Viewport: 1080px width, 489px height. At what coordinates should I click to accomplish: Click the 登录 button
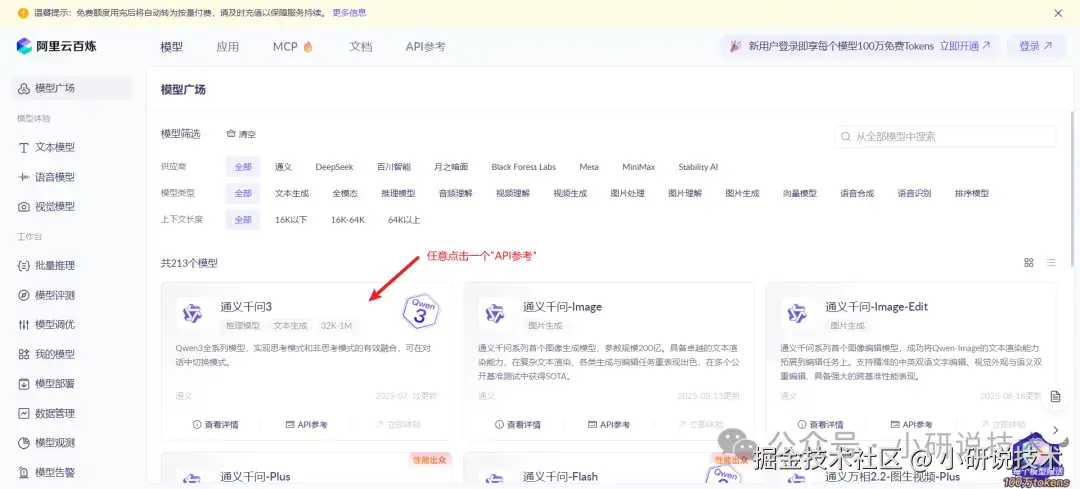point(1036,46)
